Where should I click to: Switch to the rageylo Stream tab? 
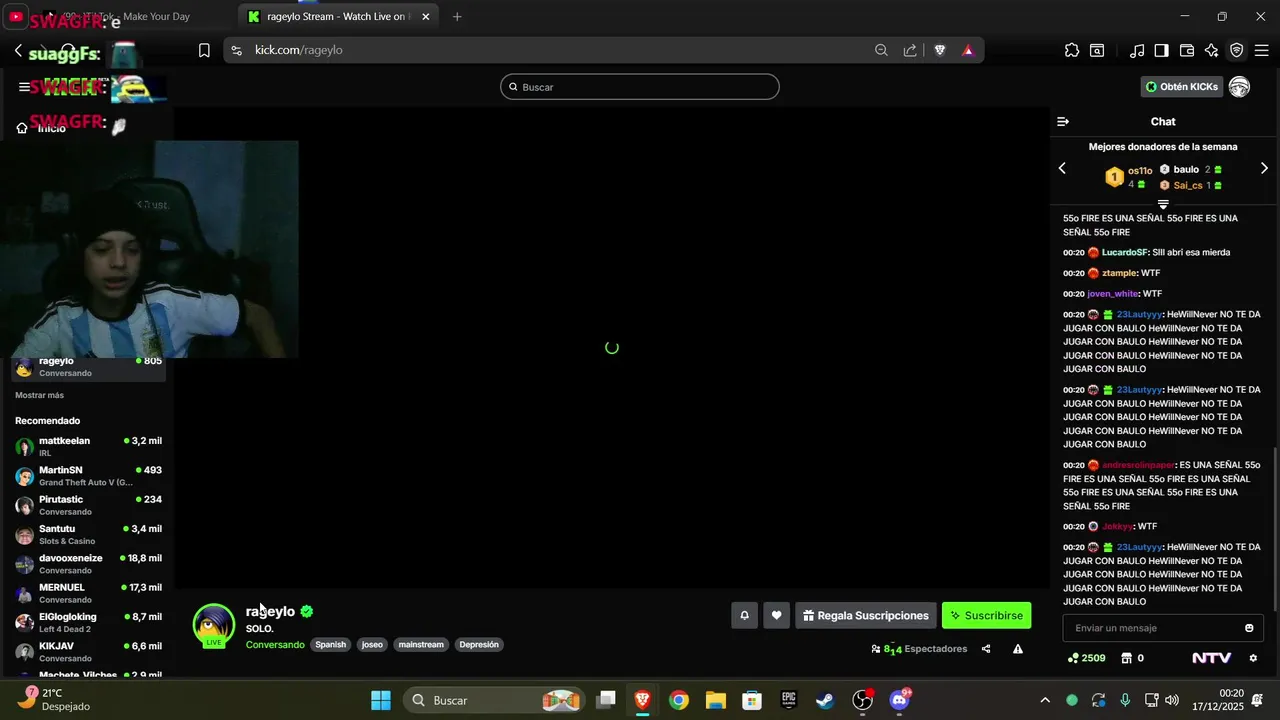click(340, 17)
